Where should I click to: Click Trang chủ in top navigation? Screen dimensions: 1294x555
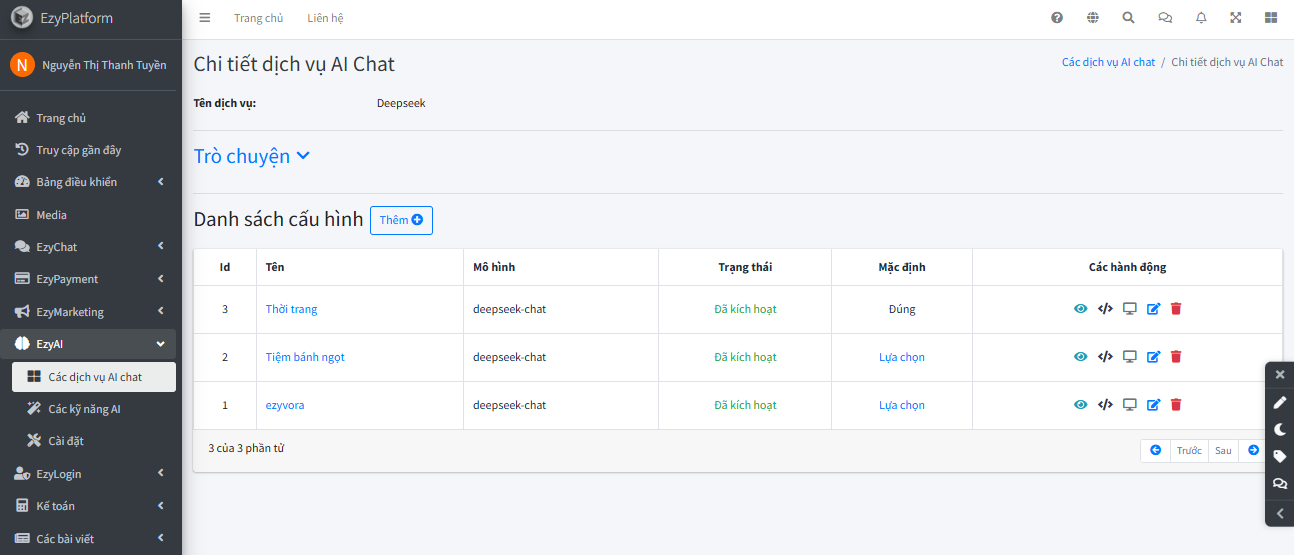click(259, 18)
